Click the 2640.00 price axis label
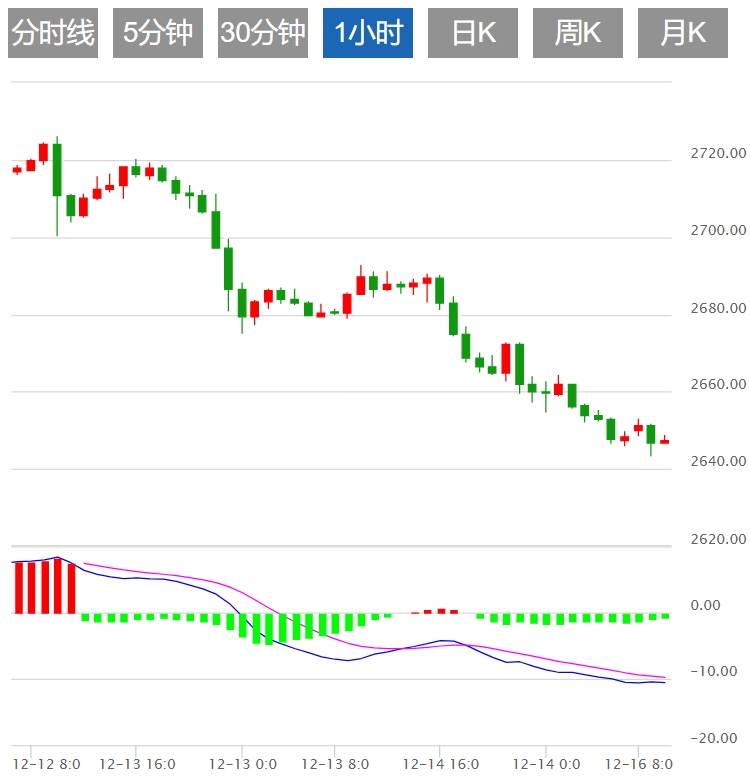The image size is (750, 777). point(718,462)
